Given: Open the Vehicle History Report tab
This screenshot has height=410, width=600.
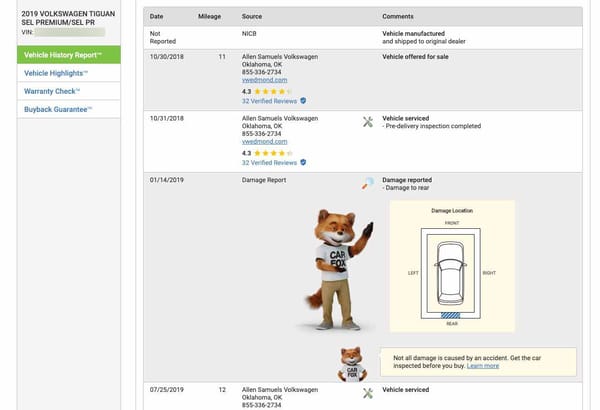Looking at the screenshot, I should pyautogui.click(x=68, y=55).
